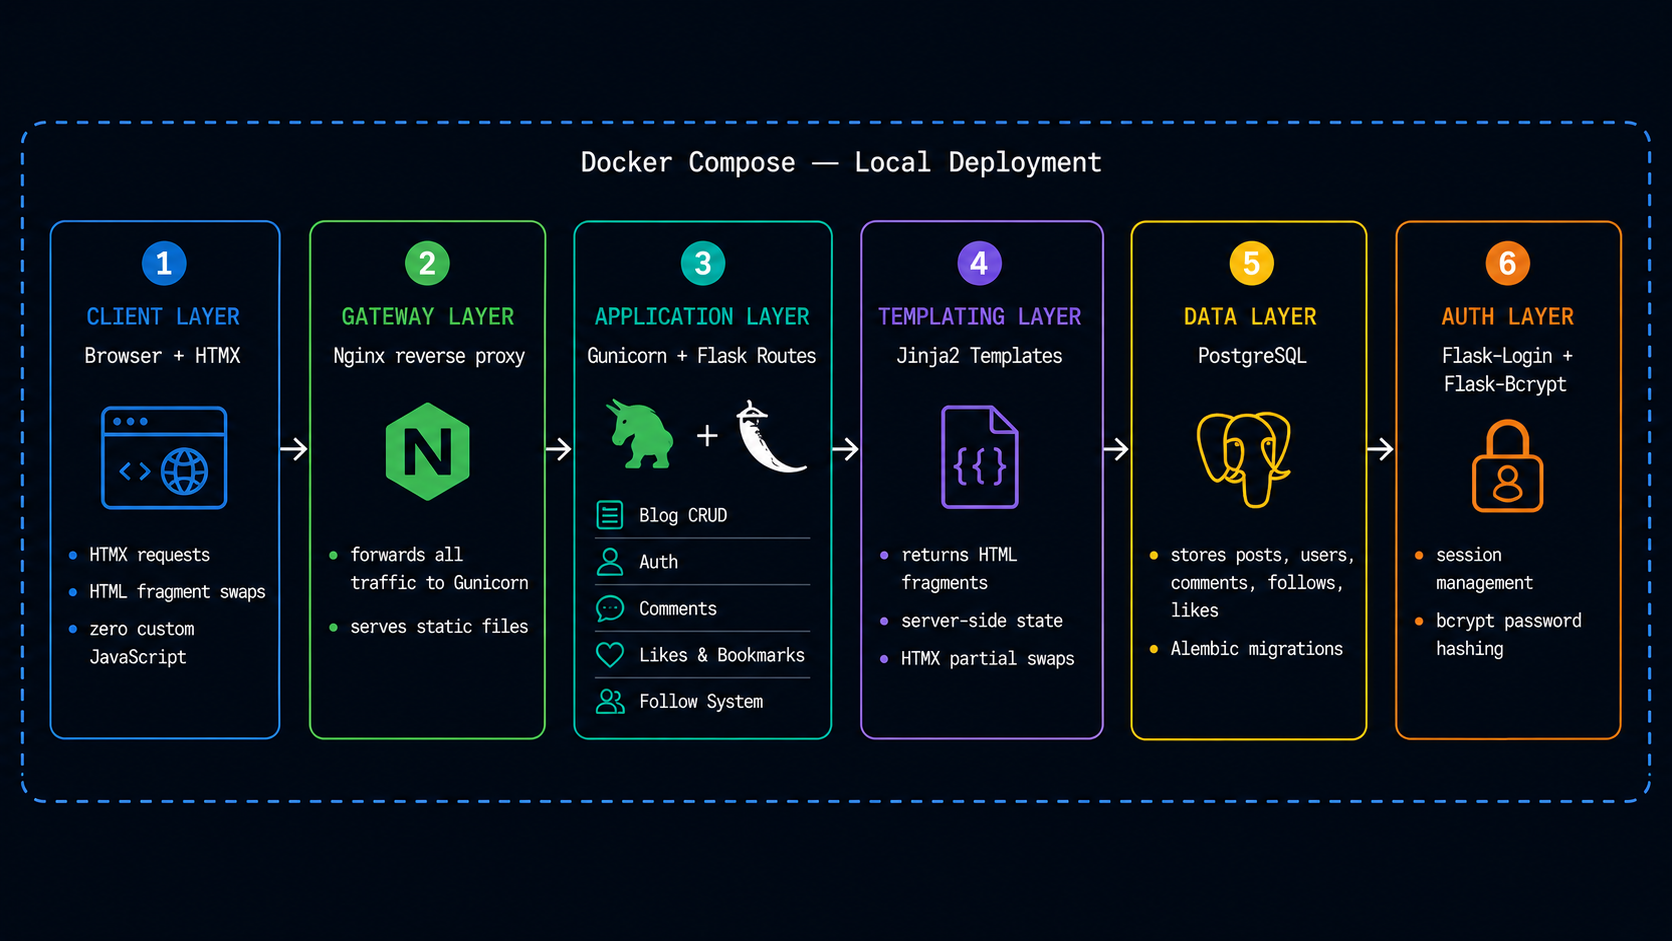Click the yellow number 5 badge

point(1251,263)
